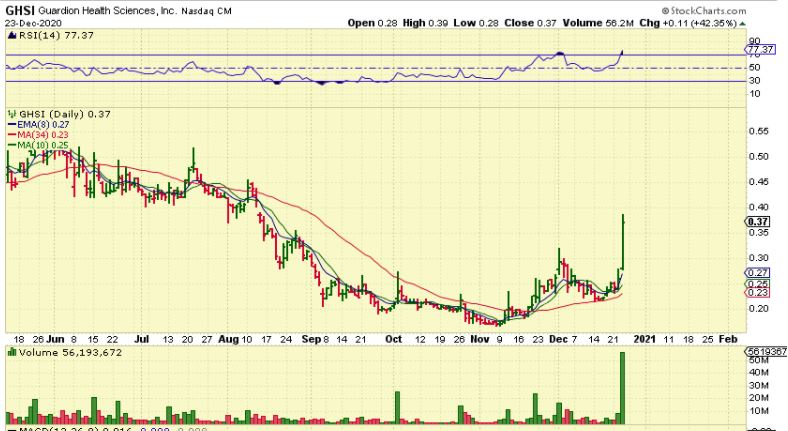Click the Volume legend icon in lower panel
788x431 pixels.
tap(9, 352)
